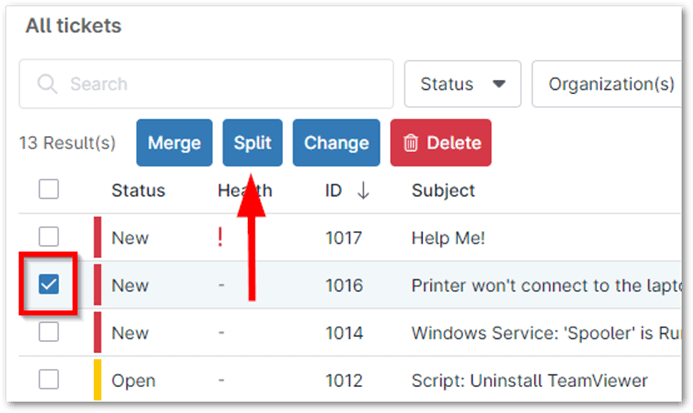Toggle the select-all tickets checkbox

click(49, 189)
